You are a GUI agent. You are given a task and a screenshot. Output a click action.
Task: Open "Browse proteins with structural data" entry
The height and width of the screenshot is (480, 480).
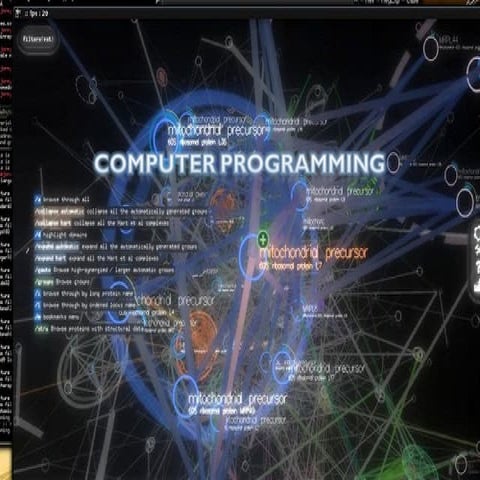89,329
